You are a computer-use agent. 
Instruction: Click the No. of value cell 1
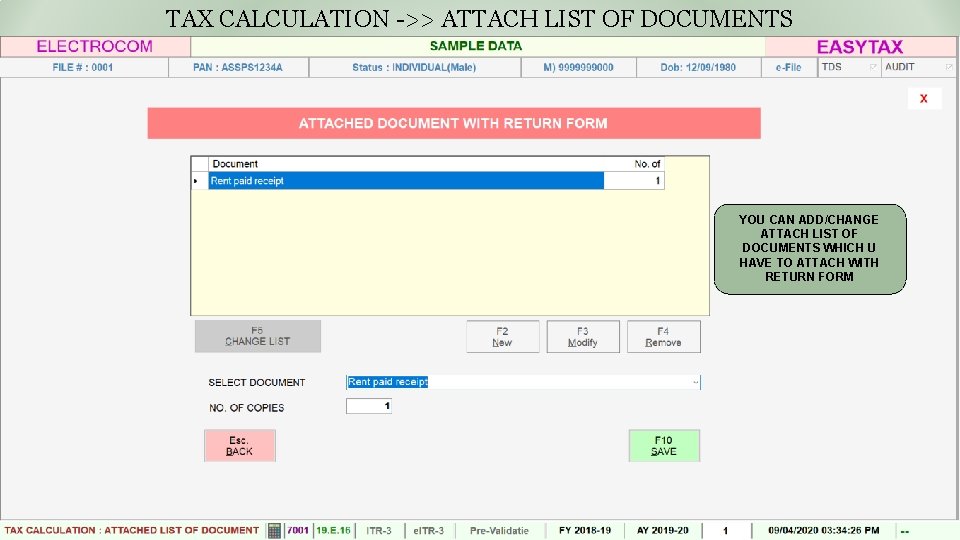coord(634,181)
